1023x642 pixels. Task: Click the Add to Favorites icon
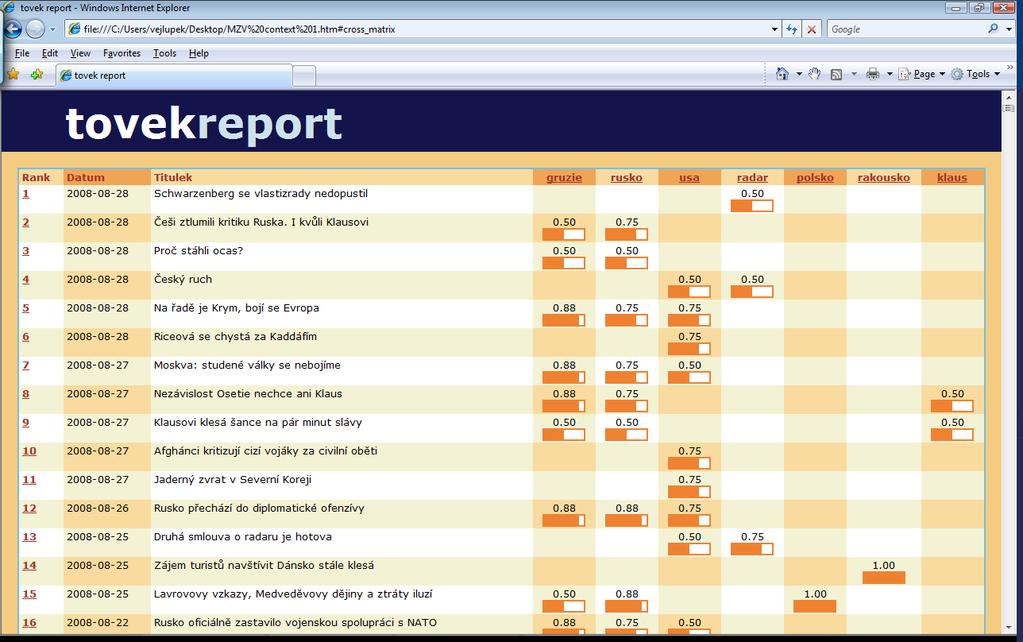pyautogui.click(x=37, y=74)
